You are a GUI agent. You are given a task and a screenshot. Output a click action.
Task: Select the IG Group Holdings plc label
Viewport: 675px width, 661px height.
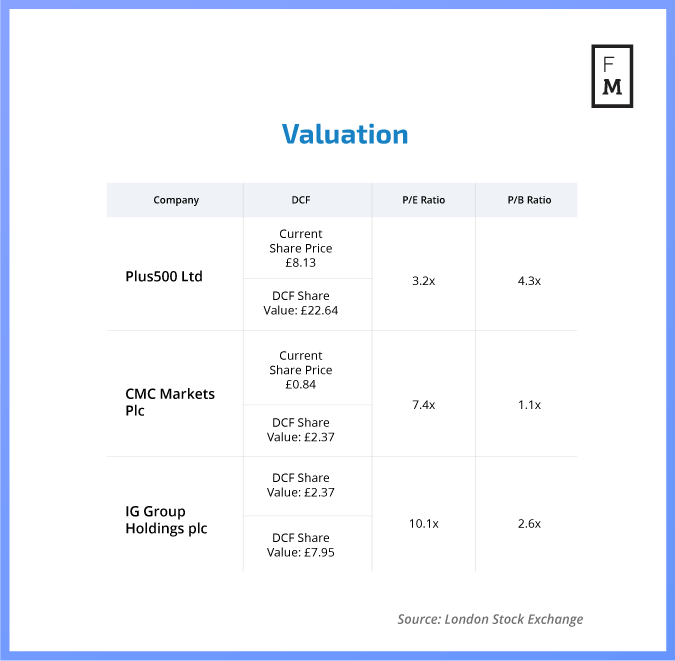[x=166, y=520]
